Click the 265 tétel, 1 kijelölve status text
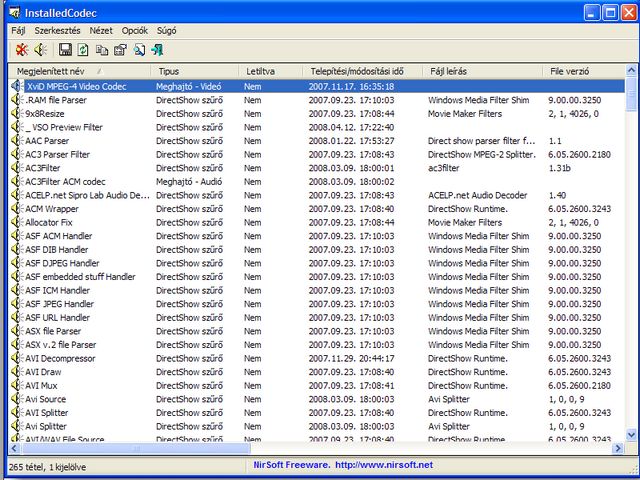Viewport: 640px width, 480px height. coord(47,467)
